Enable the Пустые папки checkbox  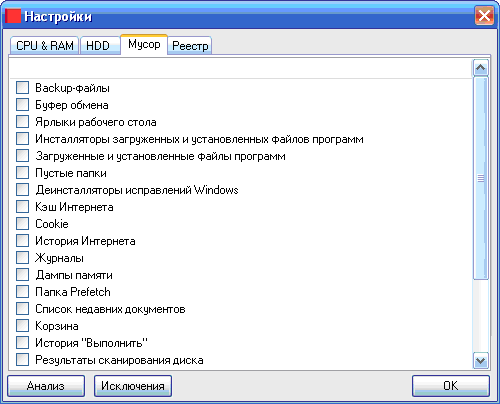23,173
